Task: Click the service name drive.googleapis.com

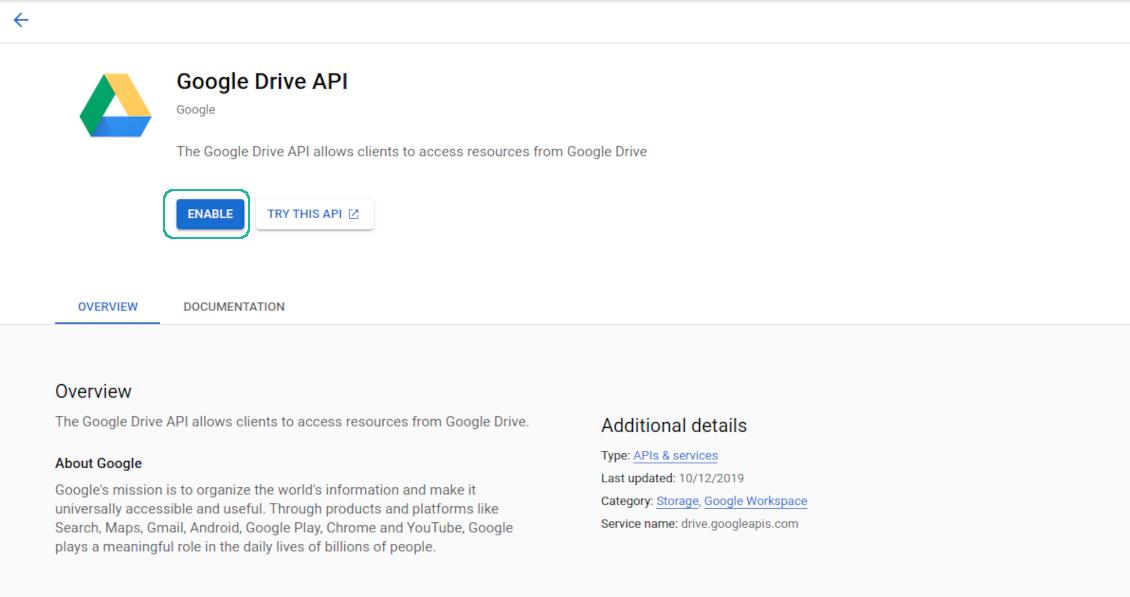Action: [739, 524]
